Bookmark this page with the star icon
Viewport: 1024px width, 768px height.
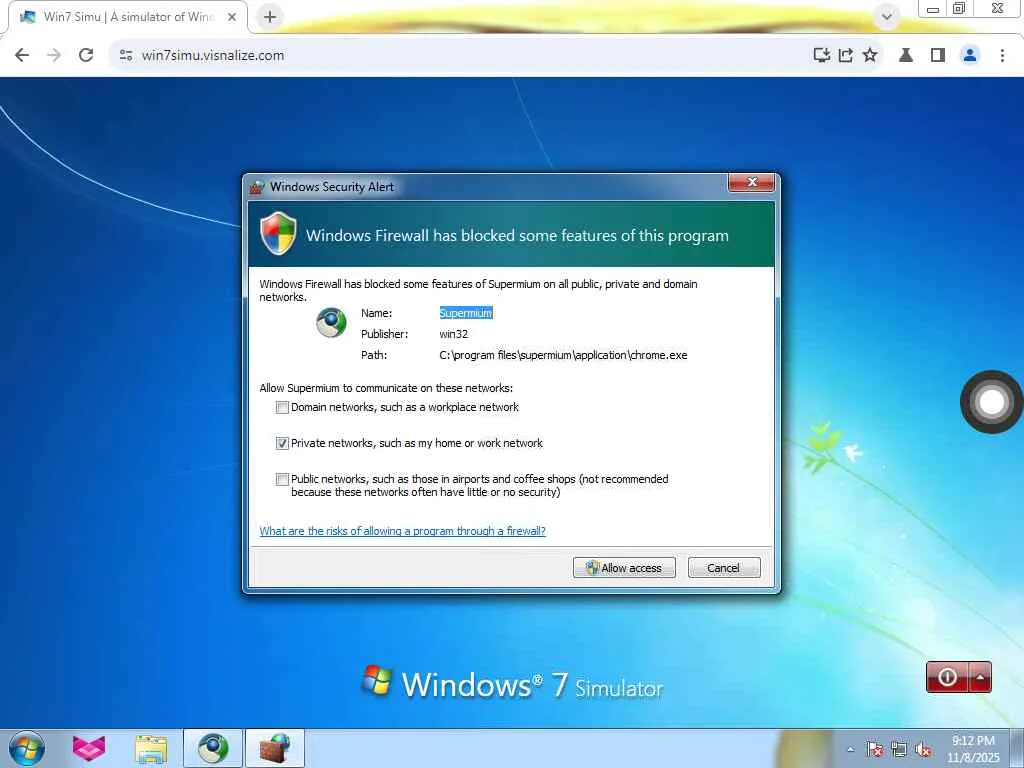(x=870, y=55)
